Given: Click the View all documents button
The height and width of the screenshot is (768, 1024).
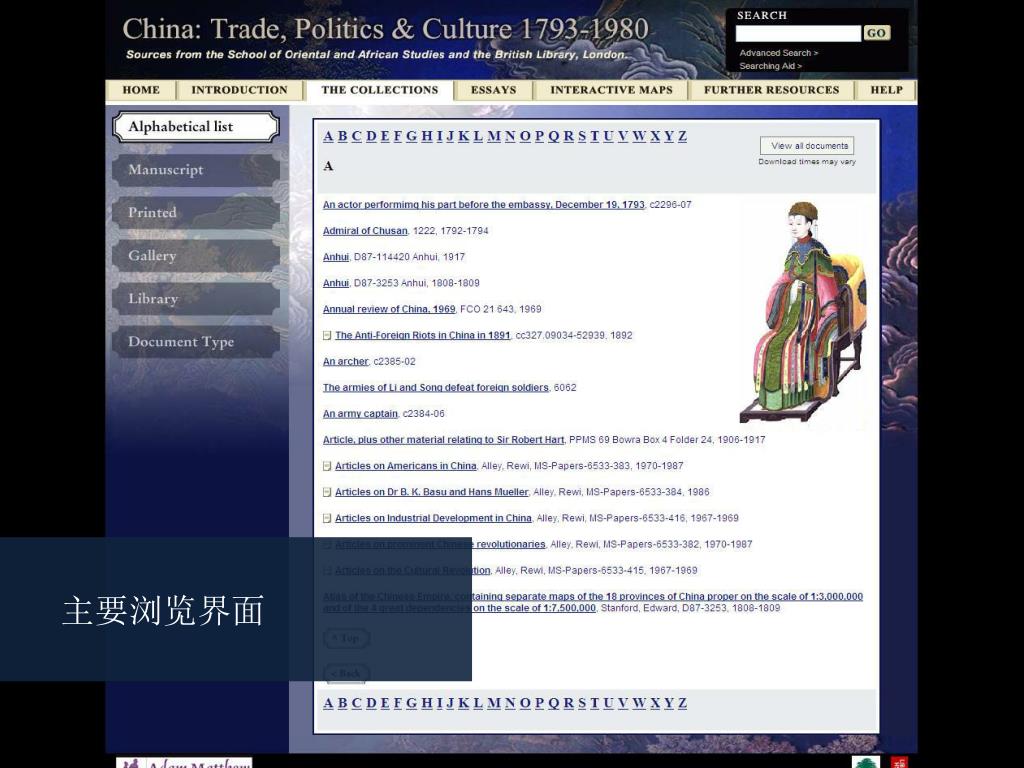Looking at the screenshot, I should [x=807, y=146].
